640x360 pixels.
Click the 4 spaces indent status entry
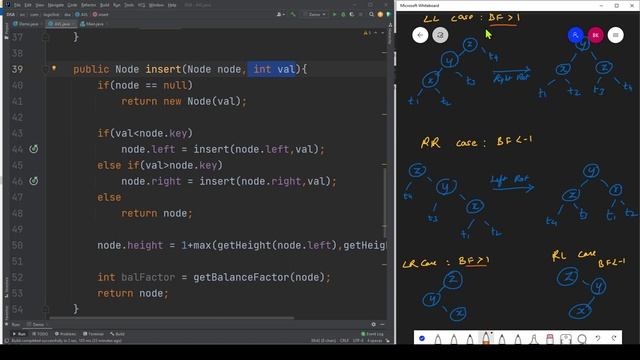click(374, 340)
